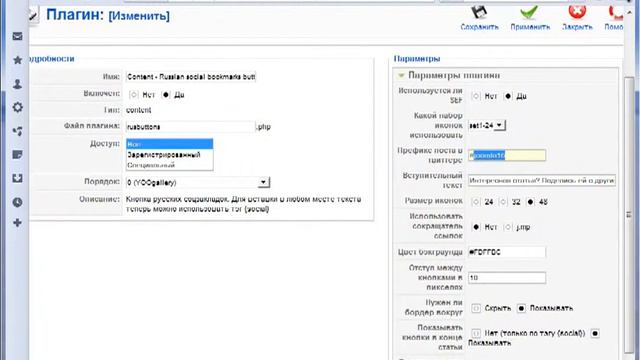Click the parameters panel vertical scrollbar
Viewport: 640px width, 360px height.
(629, 214)
